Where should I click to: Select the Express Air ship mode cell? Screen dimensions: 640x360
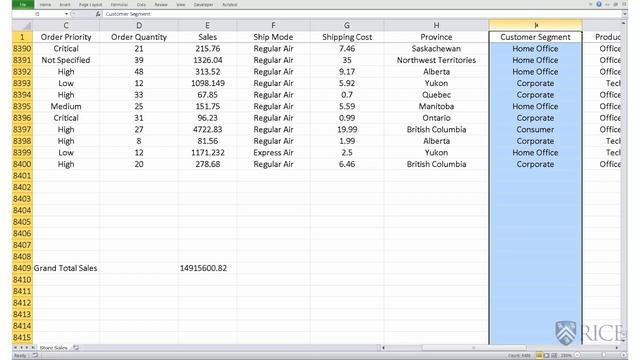(x=273, y=153)
